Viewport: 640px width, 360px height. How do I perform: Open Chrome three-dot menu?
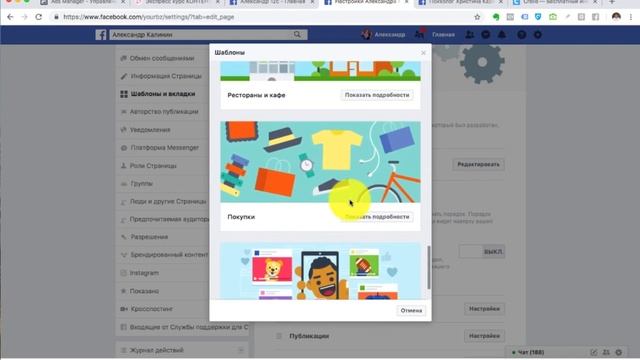point(631,17)
